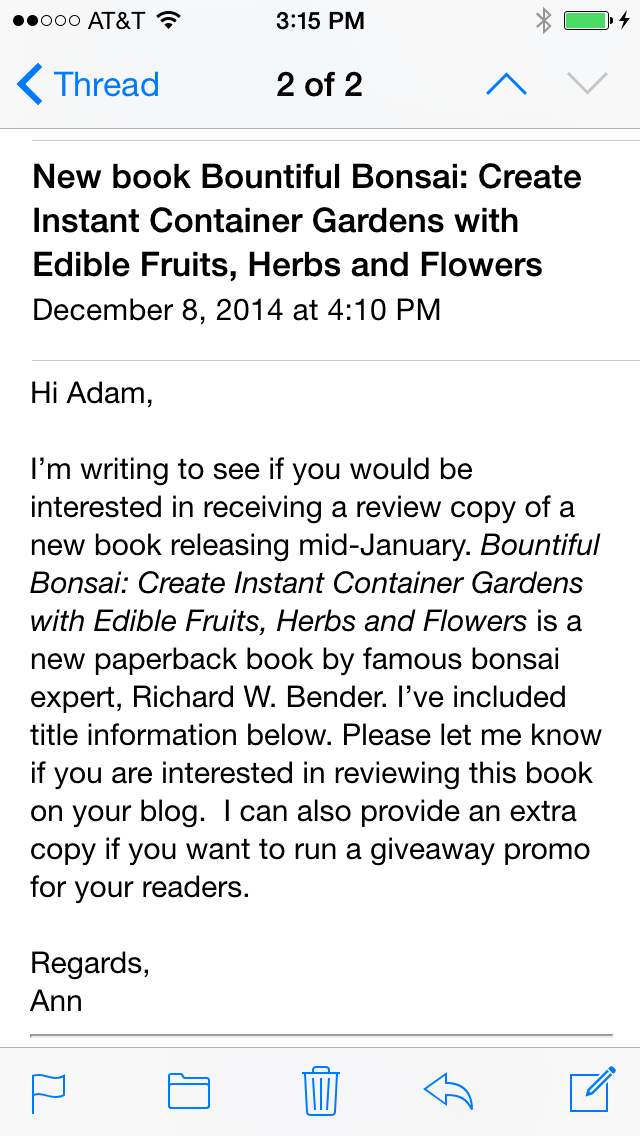Go to next message with down arrow
Screen dimensions: 640x1136
587,85
